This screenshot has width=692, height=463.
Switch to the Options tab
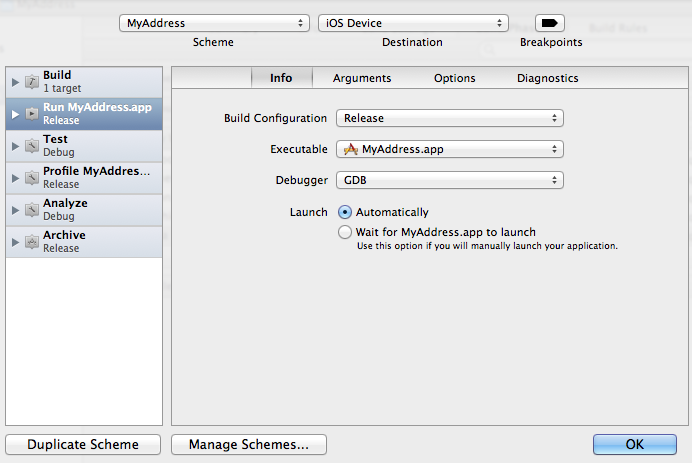click(455, 78)
